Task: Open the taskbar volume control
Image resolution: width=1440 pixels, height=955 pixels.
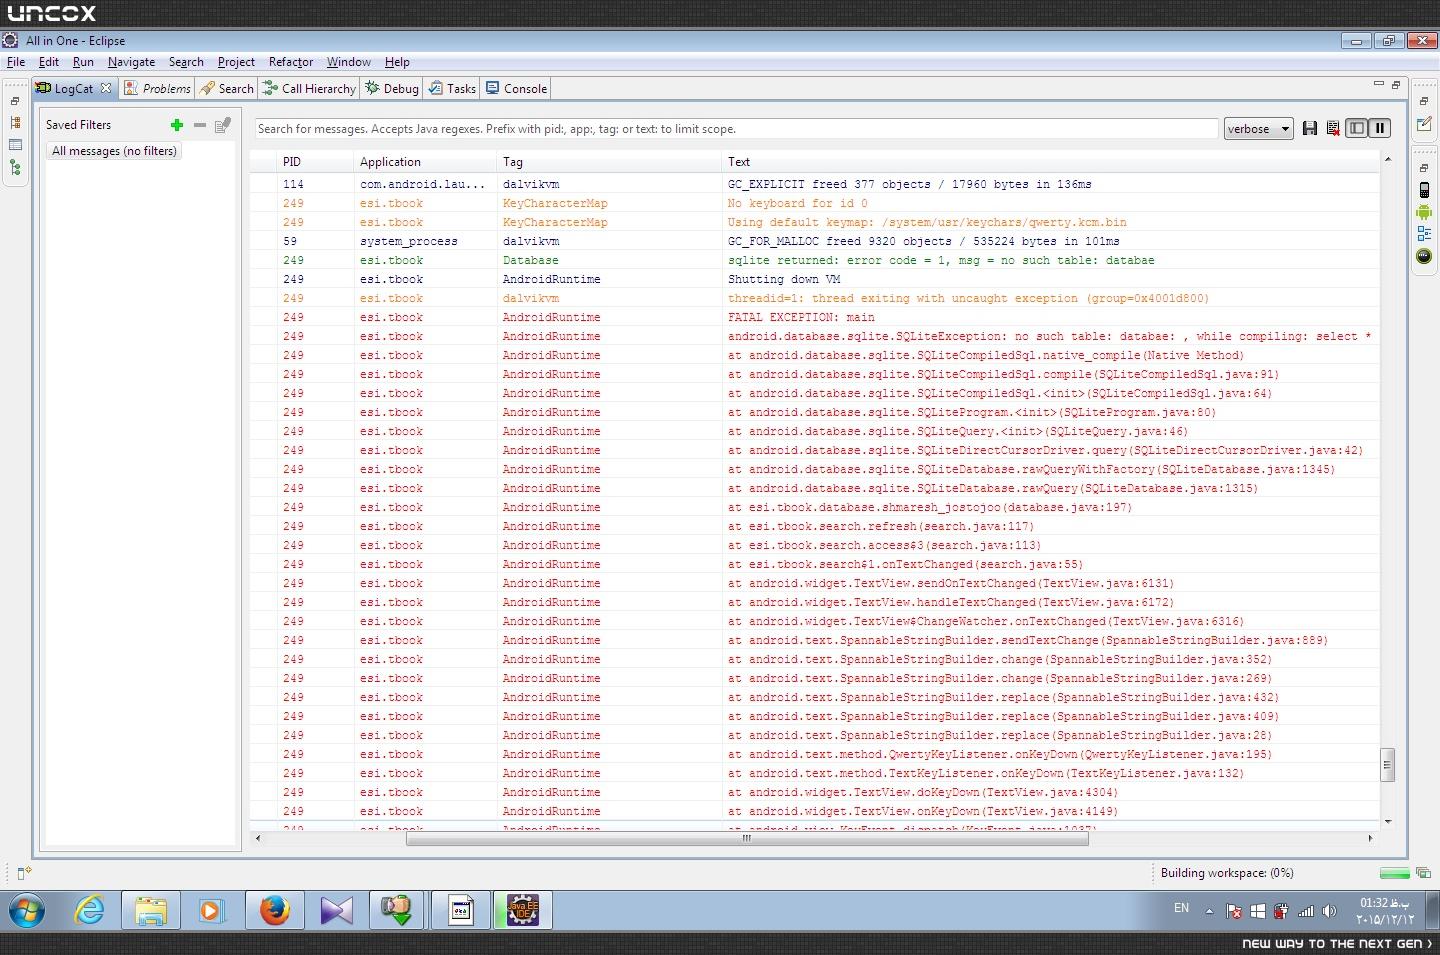Action: coord(1329,911)
